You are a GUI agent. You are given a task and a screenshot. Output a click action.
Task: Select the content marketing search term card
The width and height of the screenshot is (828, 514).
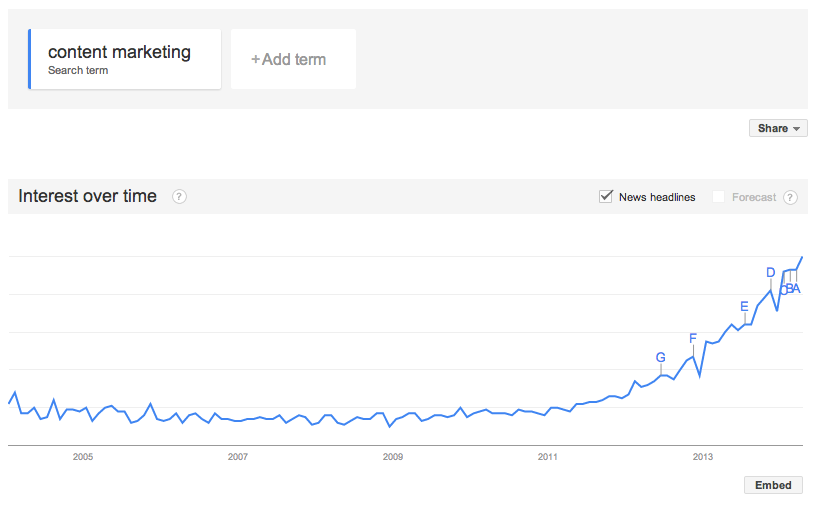(125, 59)
